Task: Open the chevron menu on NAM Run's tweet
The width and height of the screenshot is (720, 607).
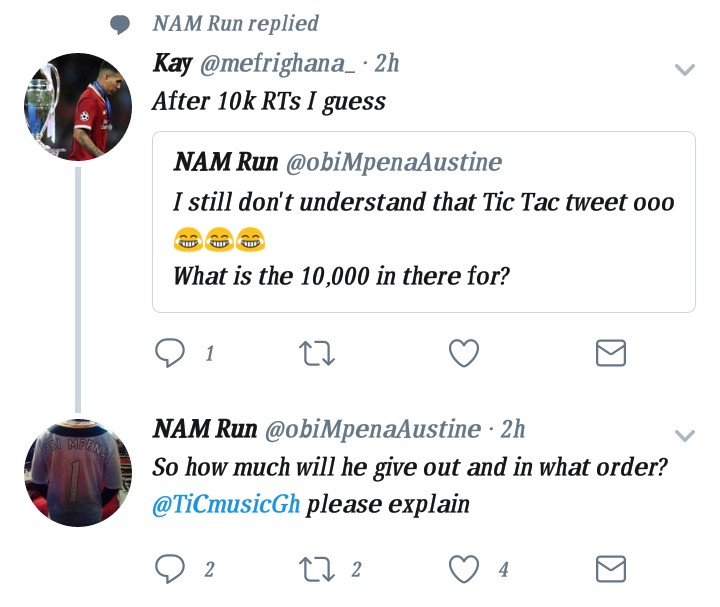Action: click(x=685, y=435)
